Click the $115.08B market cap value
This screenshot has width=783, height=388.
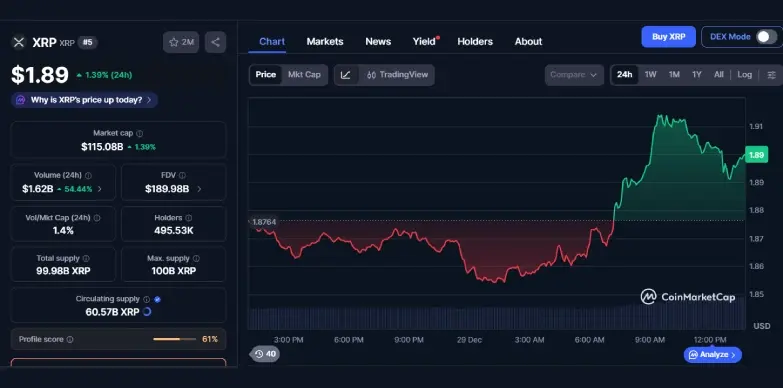tap(102, 147)
